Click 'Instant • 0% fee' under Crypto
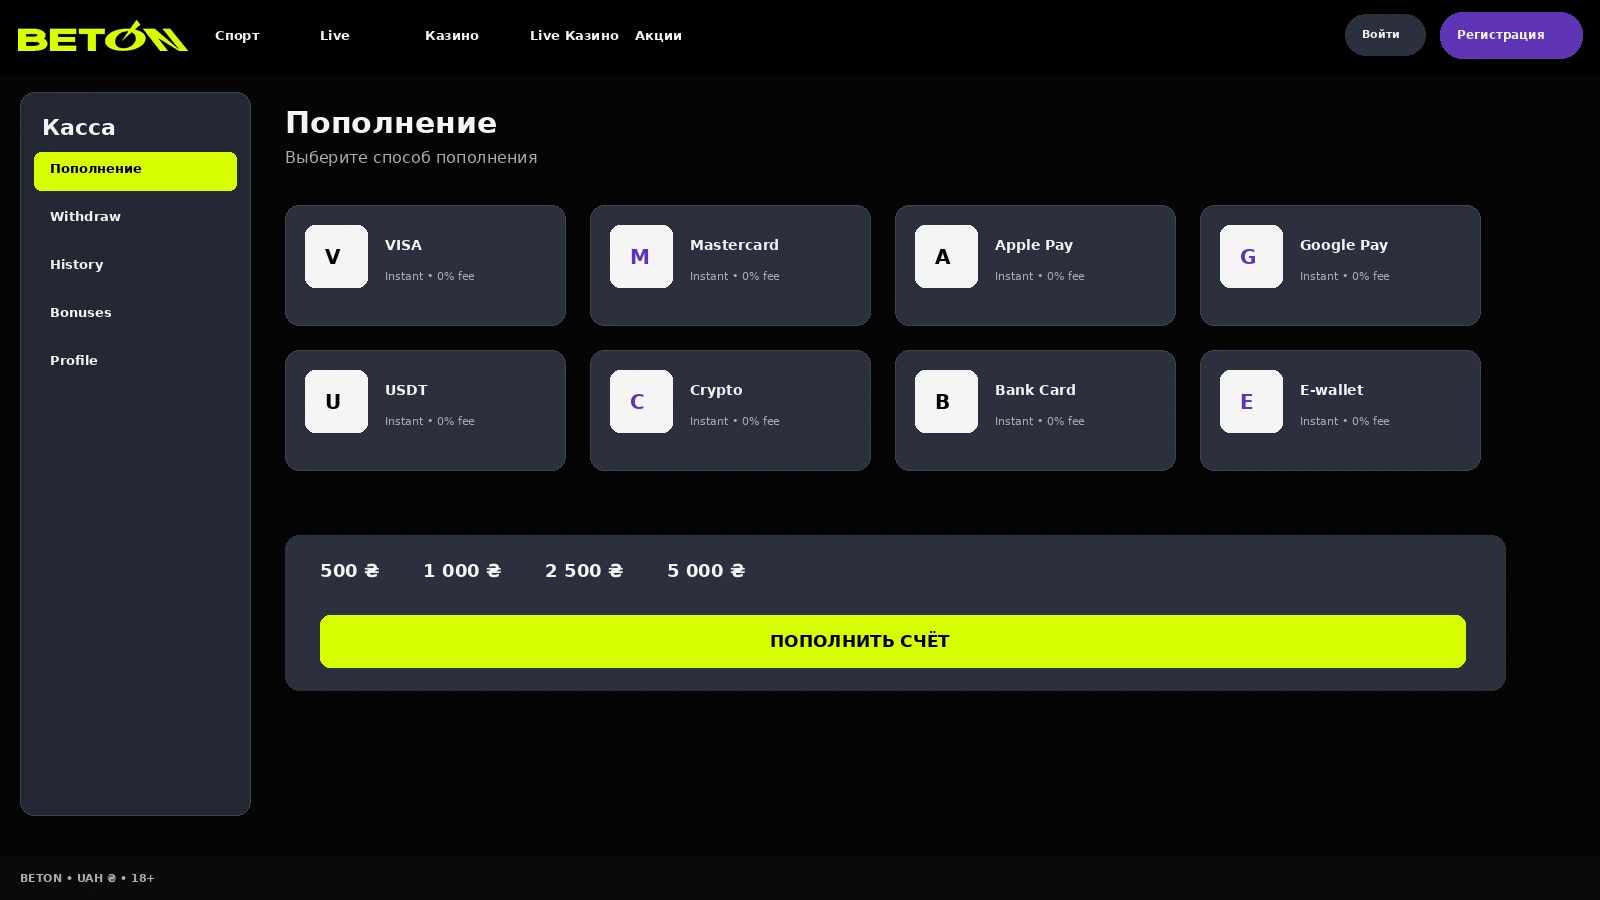 pos(734,421)
